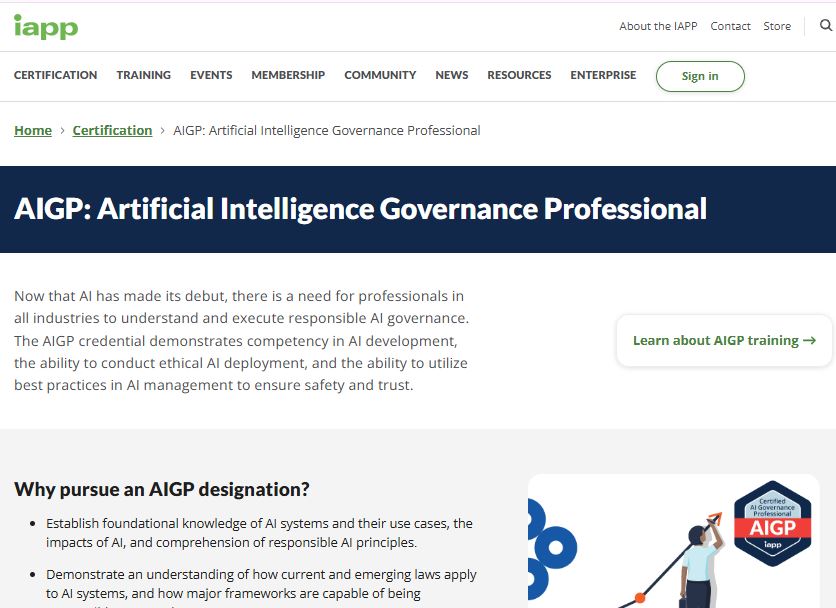The height and width of the screenshot is (608, 836).
Task: Open the About the IAPP link
Action: pyautogui.click(x=658, y=26)
